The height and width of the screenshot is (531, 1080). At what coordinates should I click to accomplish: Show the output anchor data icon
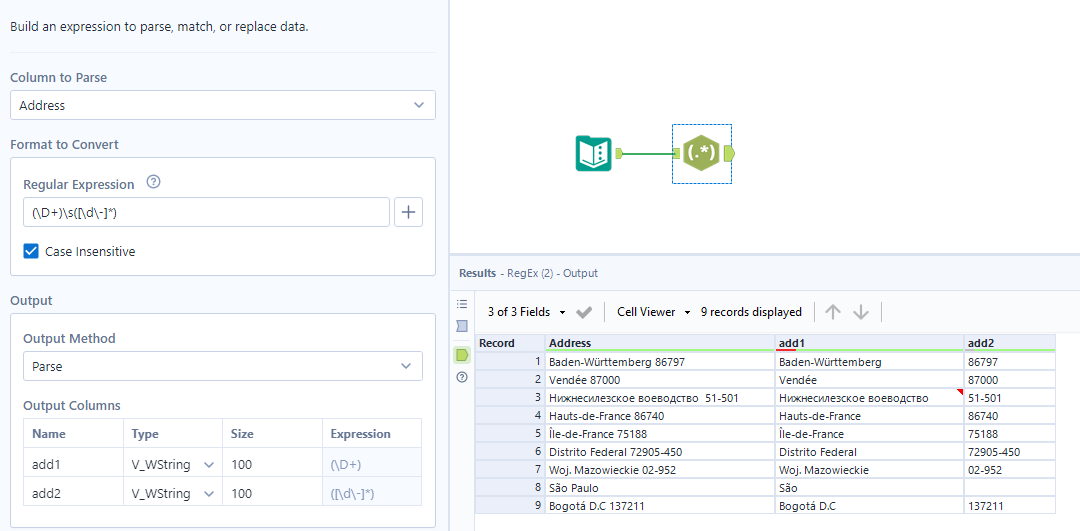point(462,355)
